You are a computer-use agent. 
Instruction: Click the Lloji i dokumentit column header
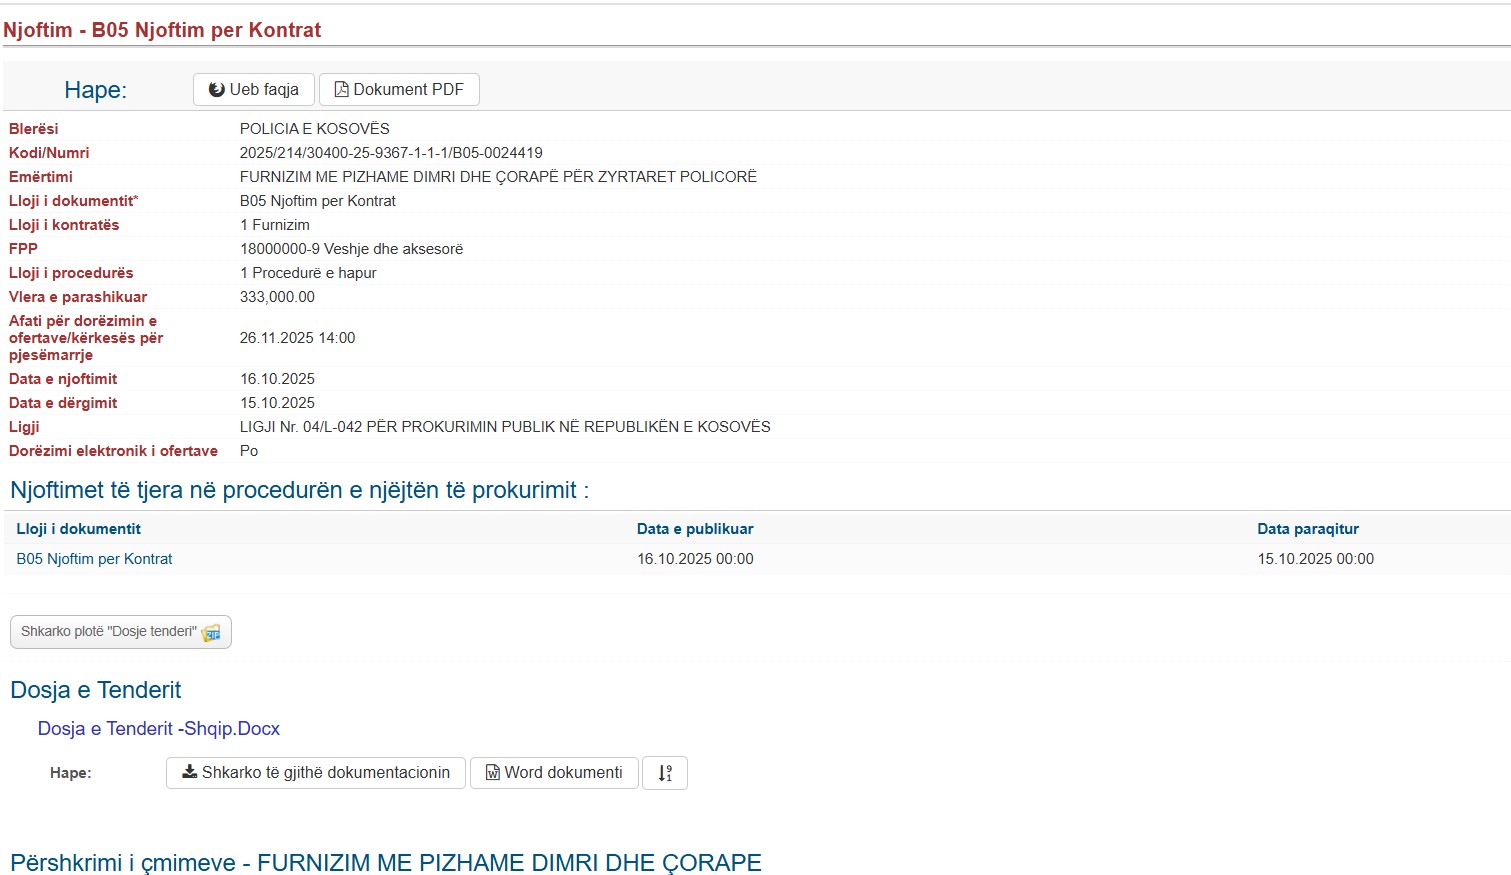click(78, 529)
